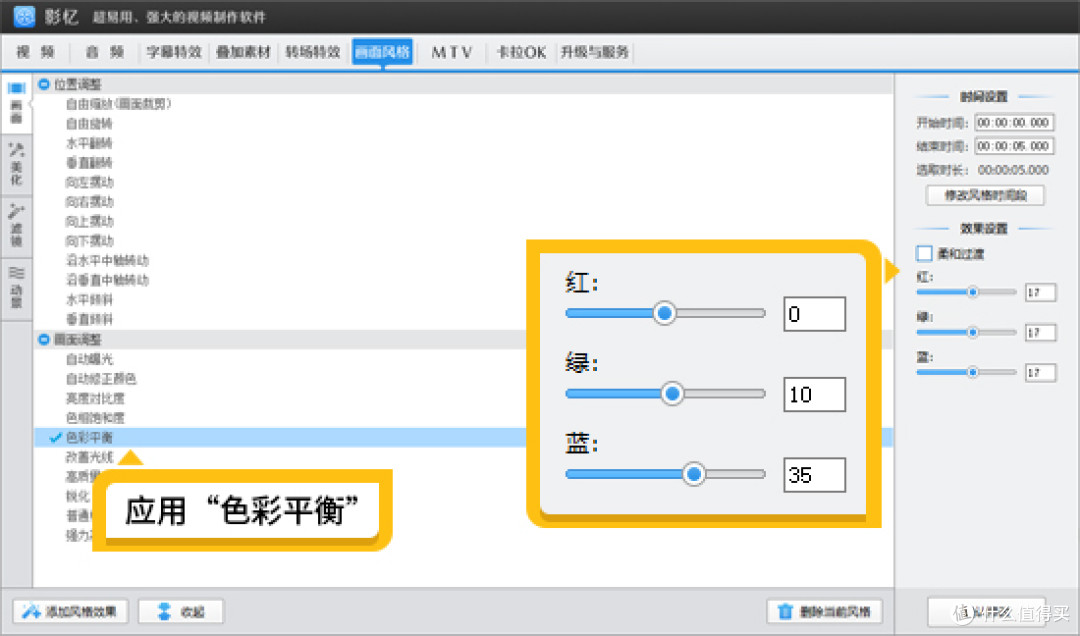Click the 红 value box
The height and width of the screenshot is (636, 1080).
click(1040, 292)
